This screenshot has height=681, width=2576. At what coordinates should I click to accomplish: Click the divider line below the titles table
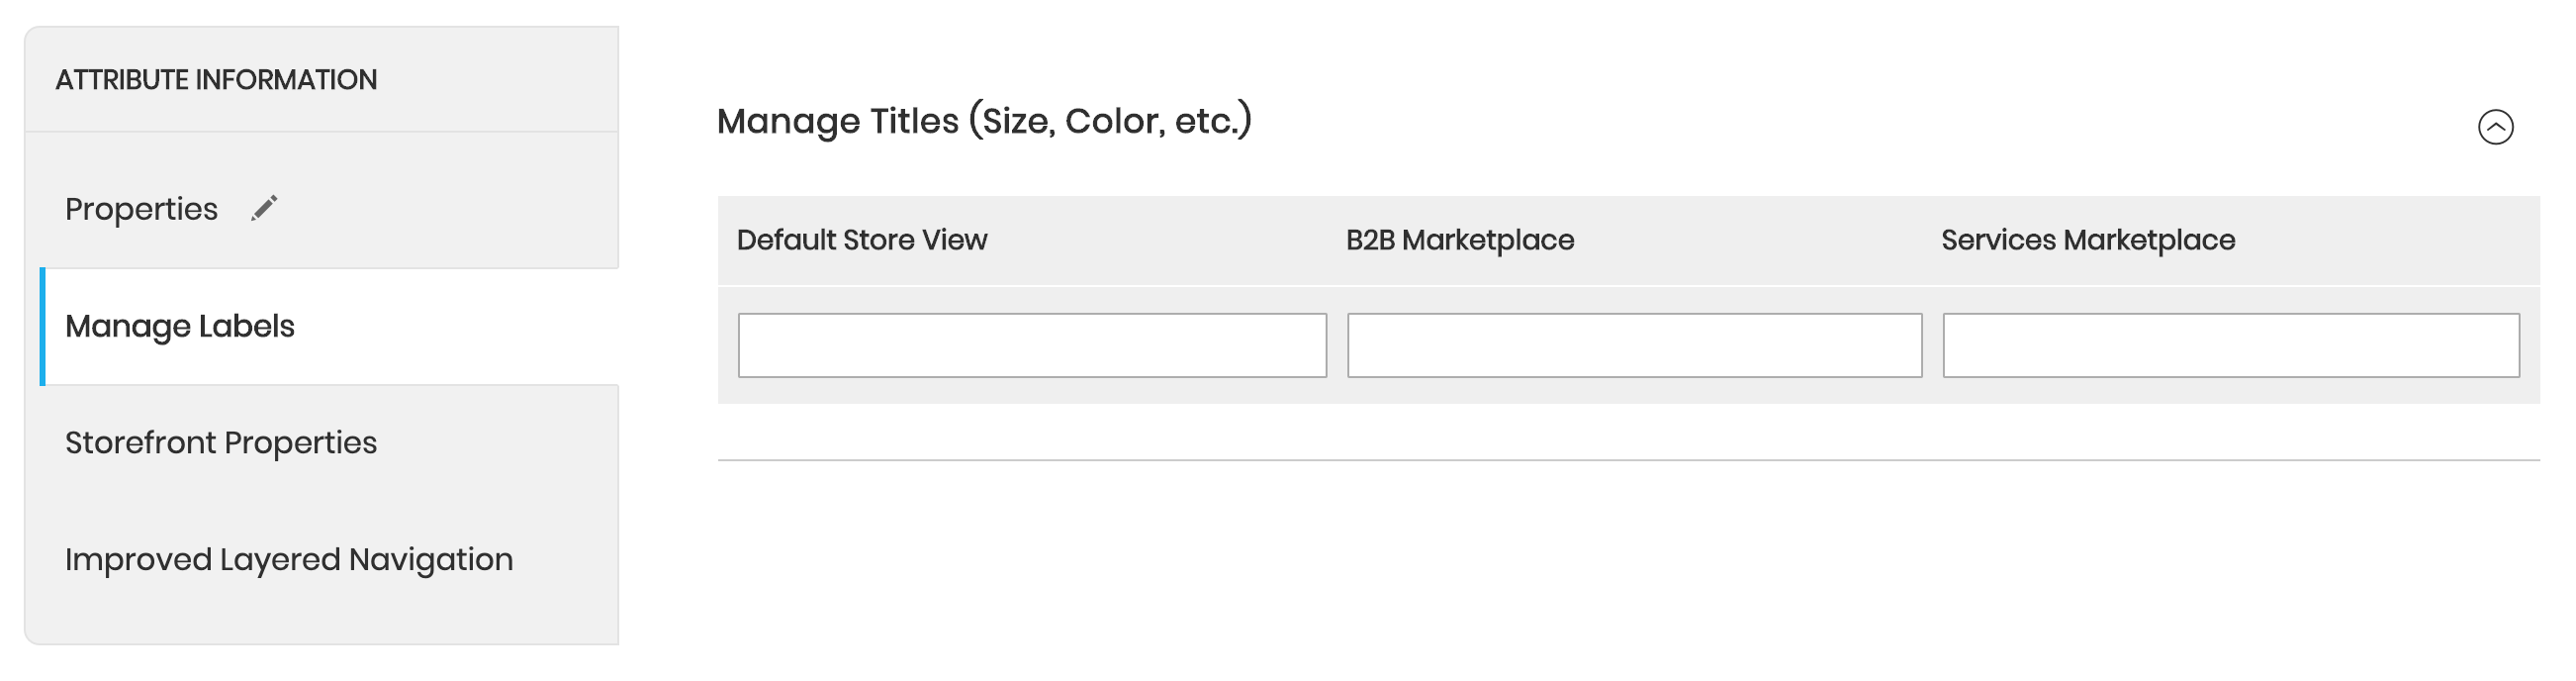1628,460
